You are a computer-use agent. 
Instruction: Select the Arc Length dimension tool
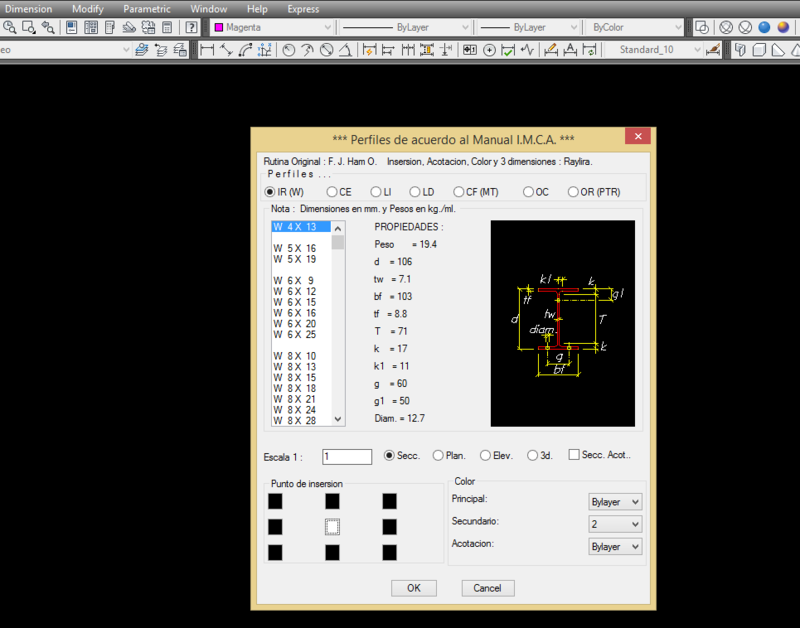[x=246, y=49]
